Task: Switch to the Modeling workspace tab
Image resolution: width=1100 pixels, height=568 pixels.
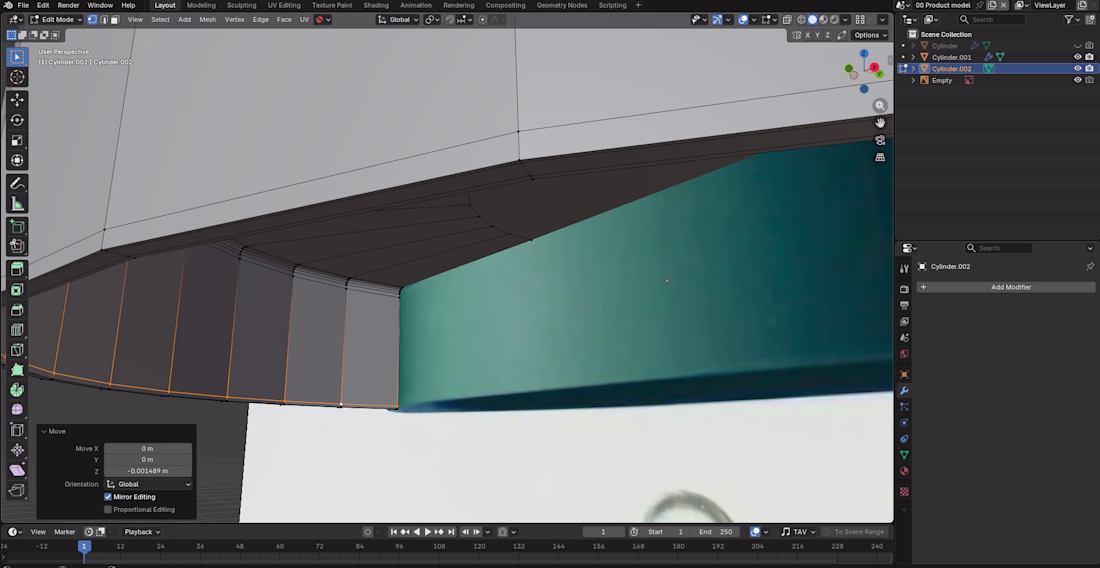Action: coord(201,5)
